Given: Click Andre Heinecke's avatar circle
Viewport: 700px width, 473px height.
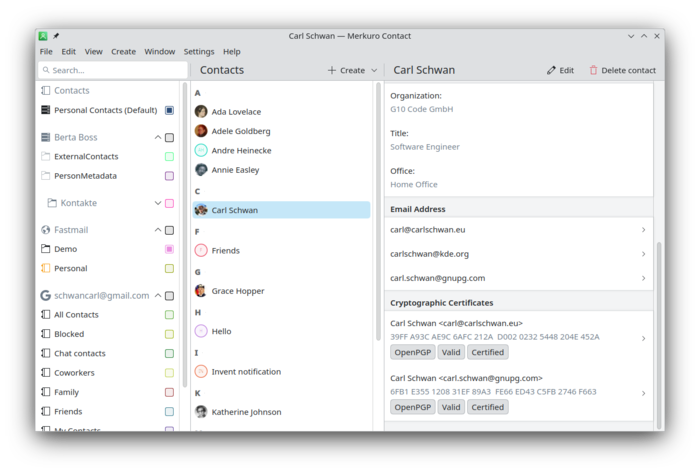Looking at the screenshot, I should (x=201, y=150).
